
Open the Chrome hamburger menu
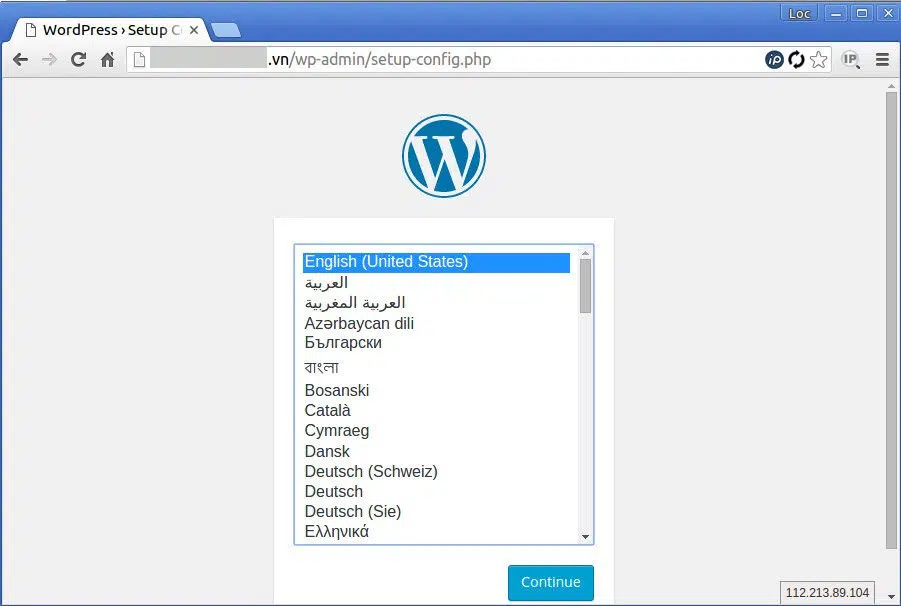click(883, 59)
